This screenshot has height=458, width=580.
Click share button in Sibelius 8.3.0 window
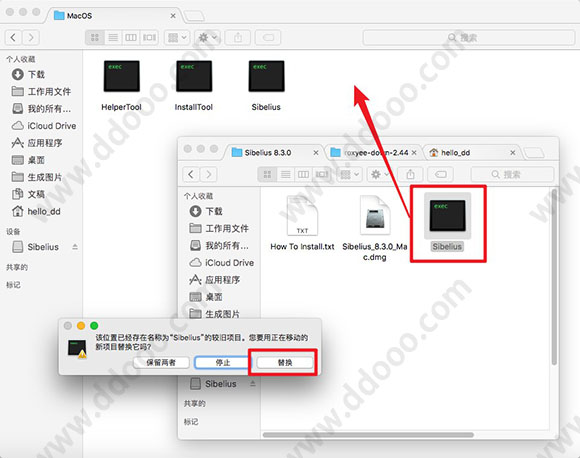pos(410,174)
